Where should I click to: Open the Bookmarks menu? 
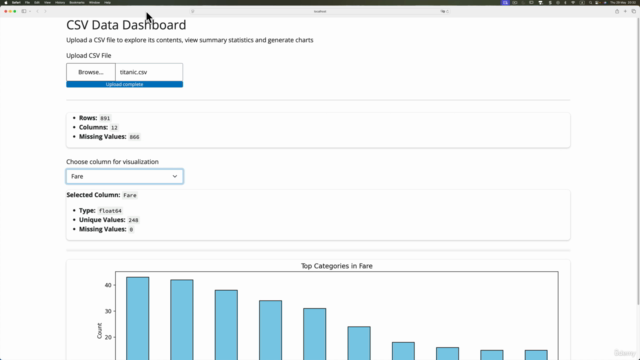(77, 2)
